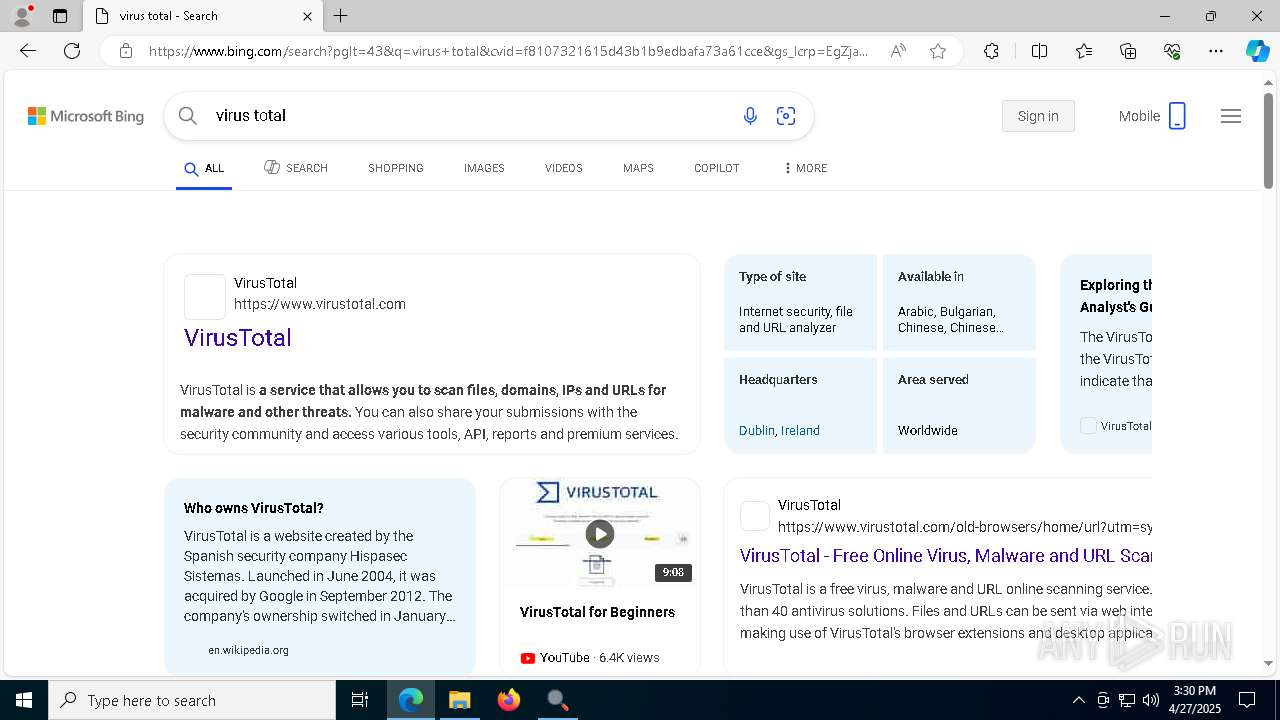Go to Microsoft Bing homepage logo
1280x720 pixels.
tap(86, 116)
